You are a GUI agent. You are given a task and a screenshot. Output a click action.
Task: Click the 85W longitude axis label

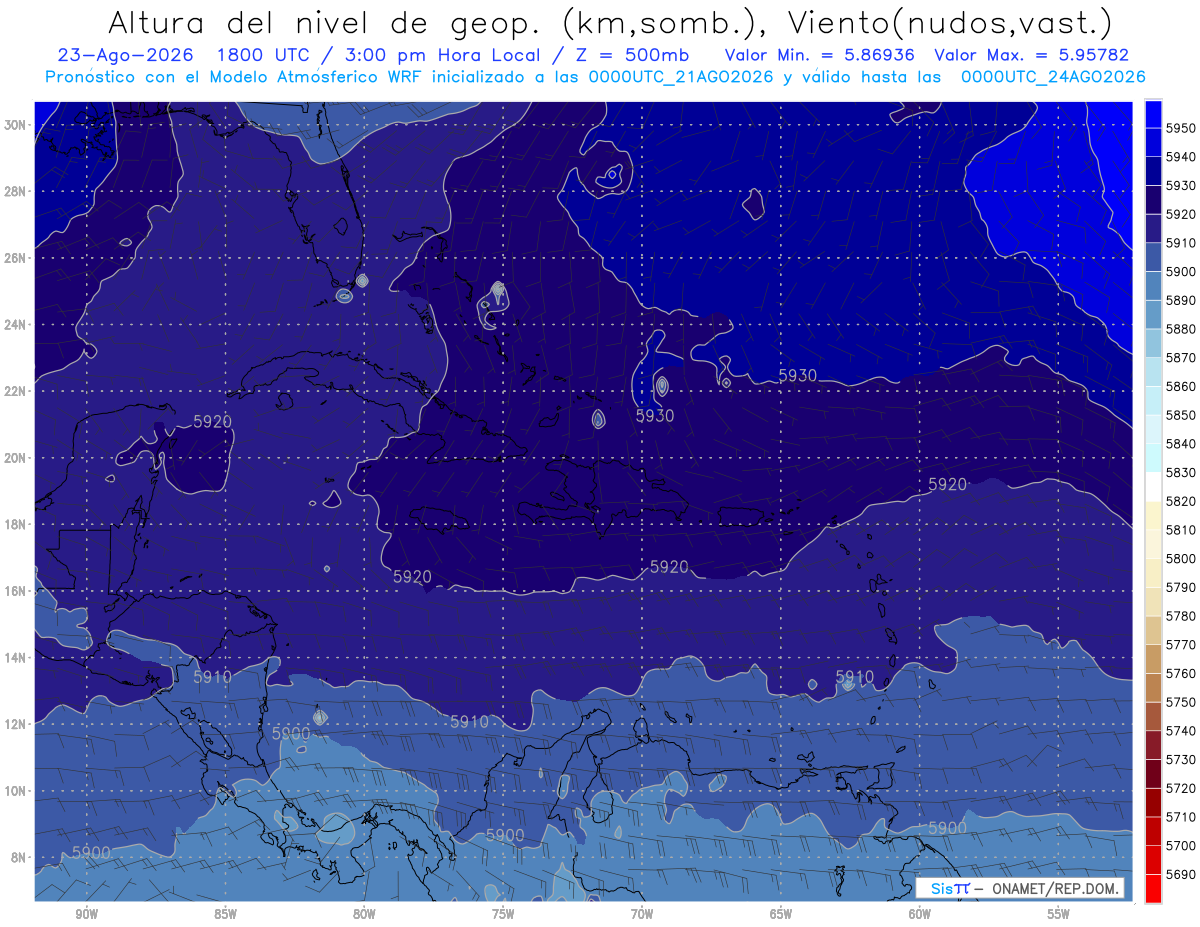pos(225,914)
